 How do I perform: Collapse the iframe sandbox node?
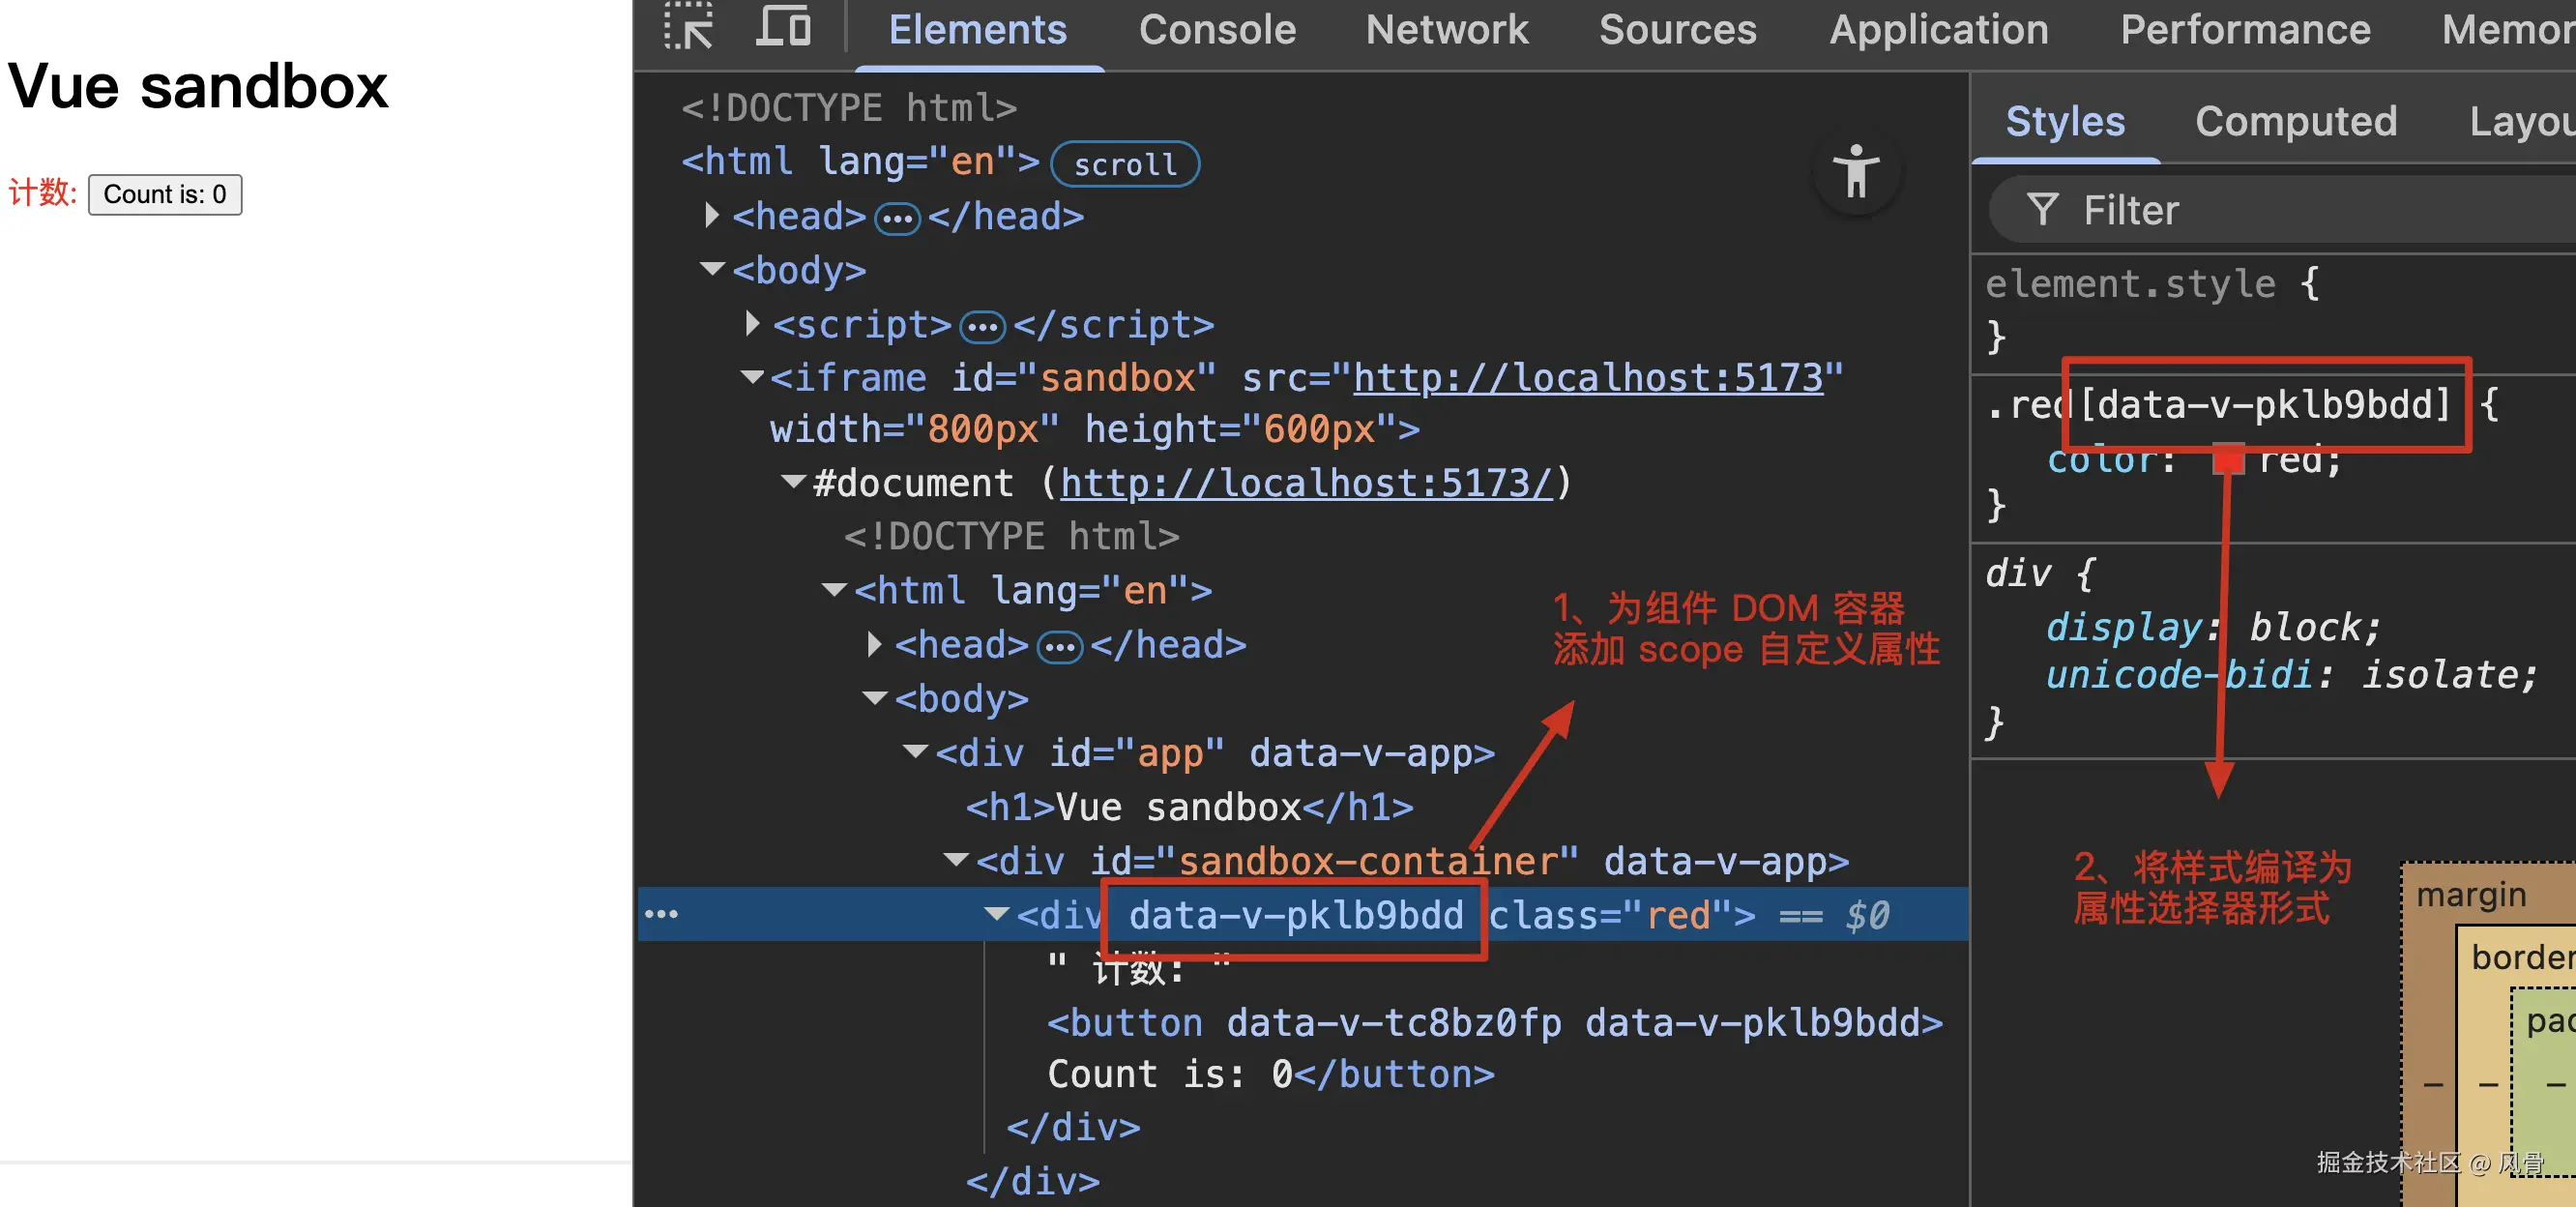pyautogui.click(x=751, y=378)
